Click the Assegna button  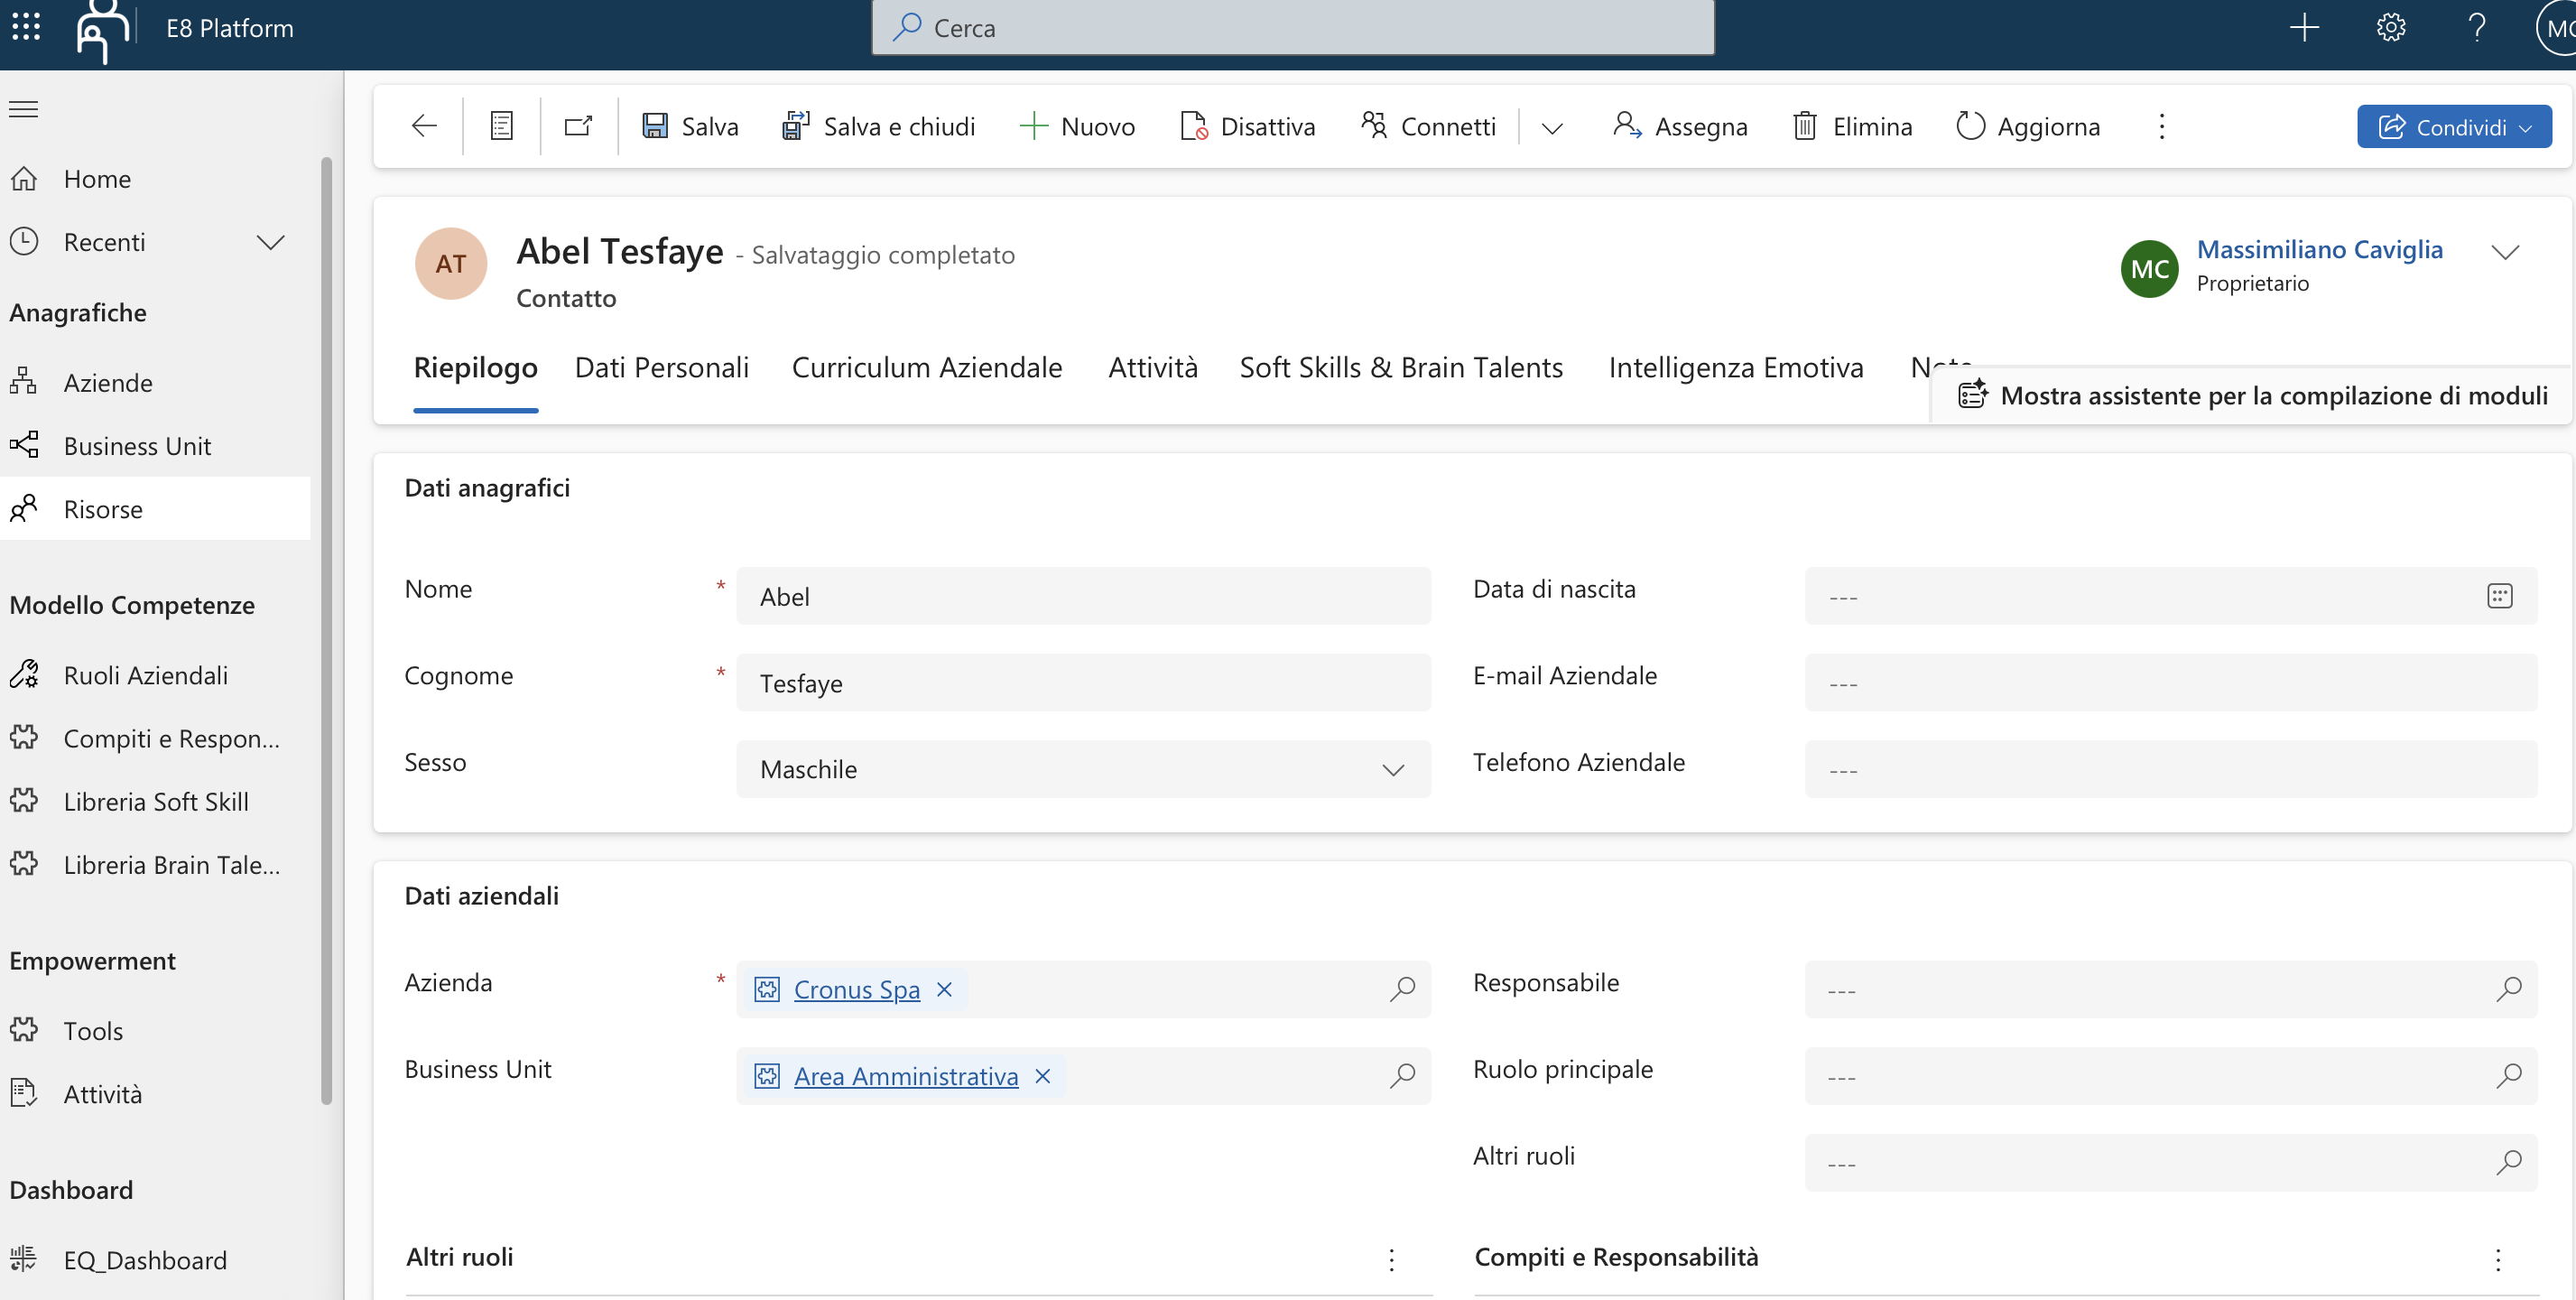[x=1680, y=126]
